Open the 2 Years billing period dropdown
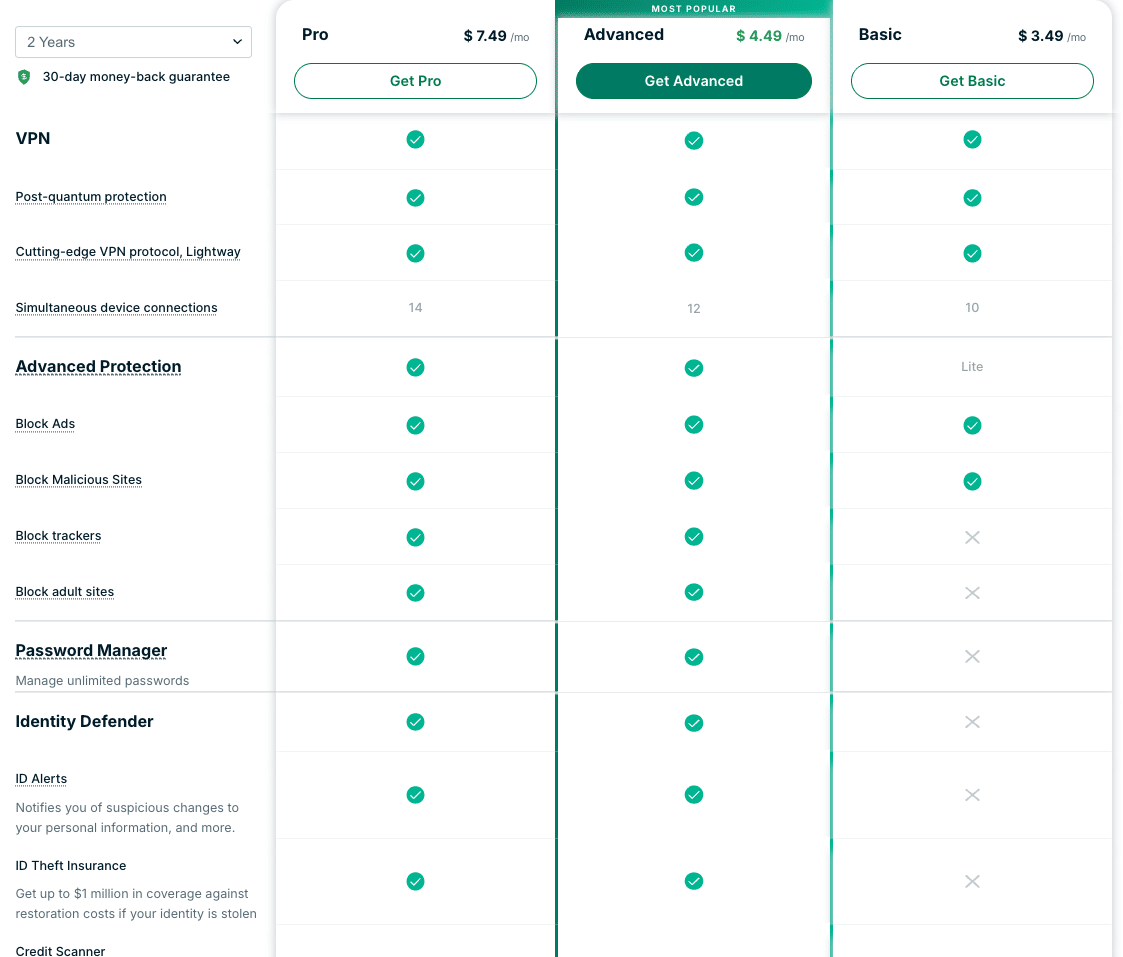The width and height of the screenshot is (1123, 957). (x=133, y=42)
